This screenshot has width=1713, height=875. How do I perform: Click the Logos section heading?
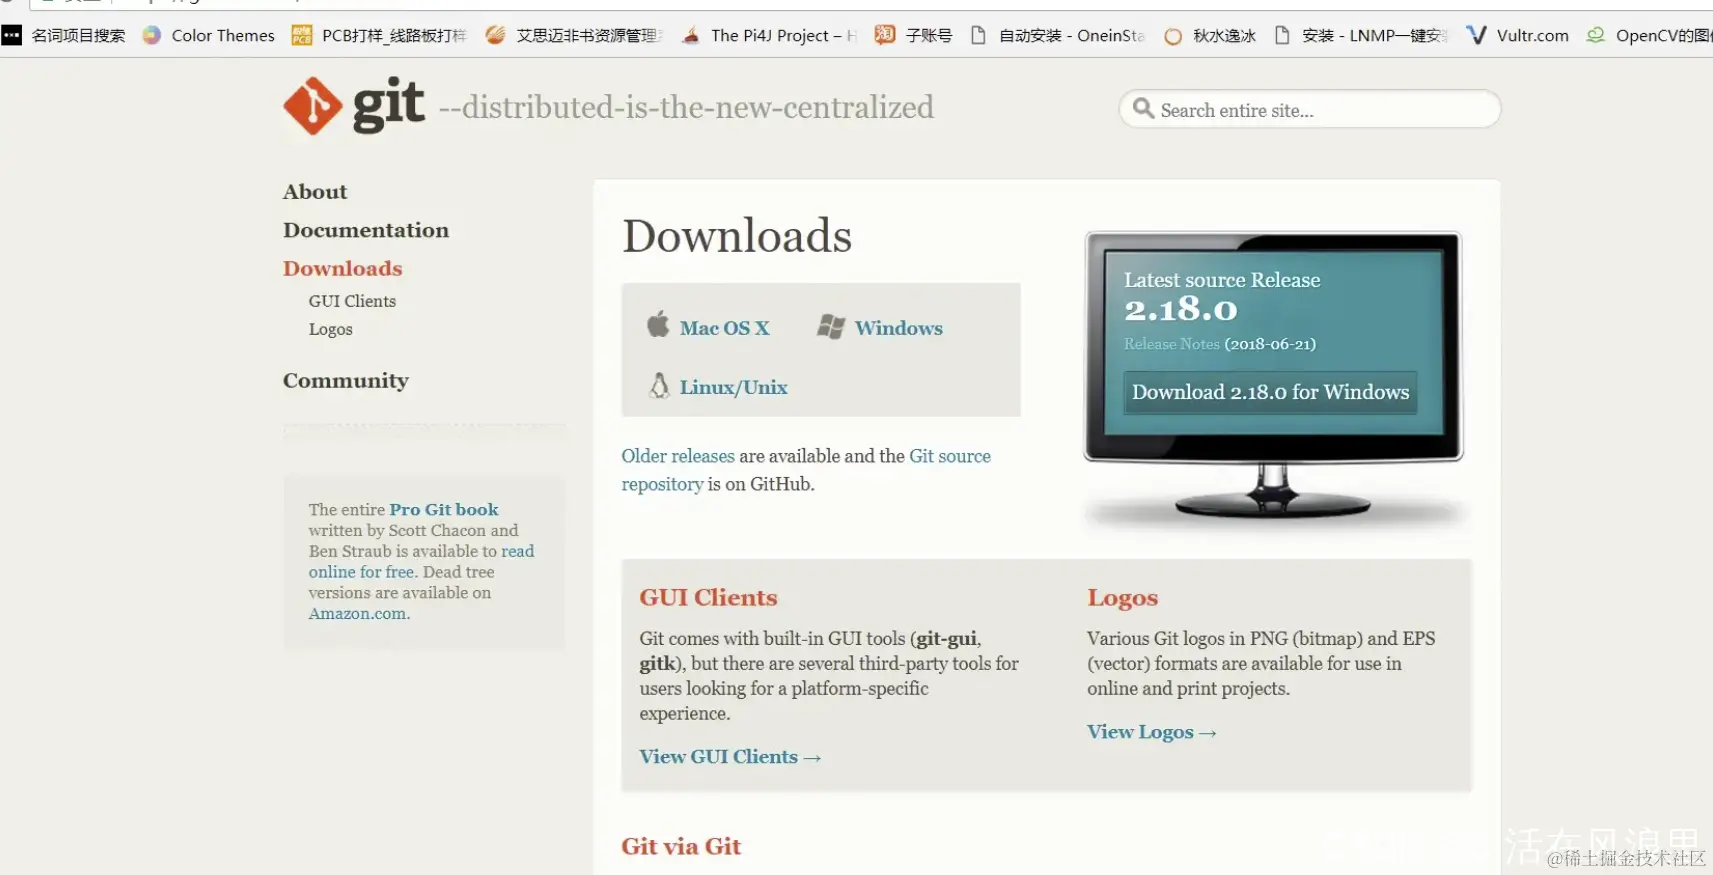point(1123,598)
